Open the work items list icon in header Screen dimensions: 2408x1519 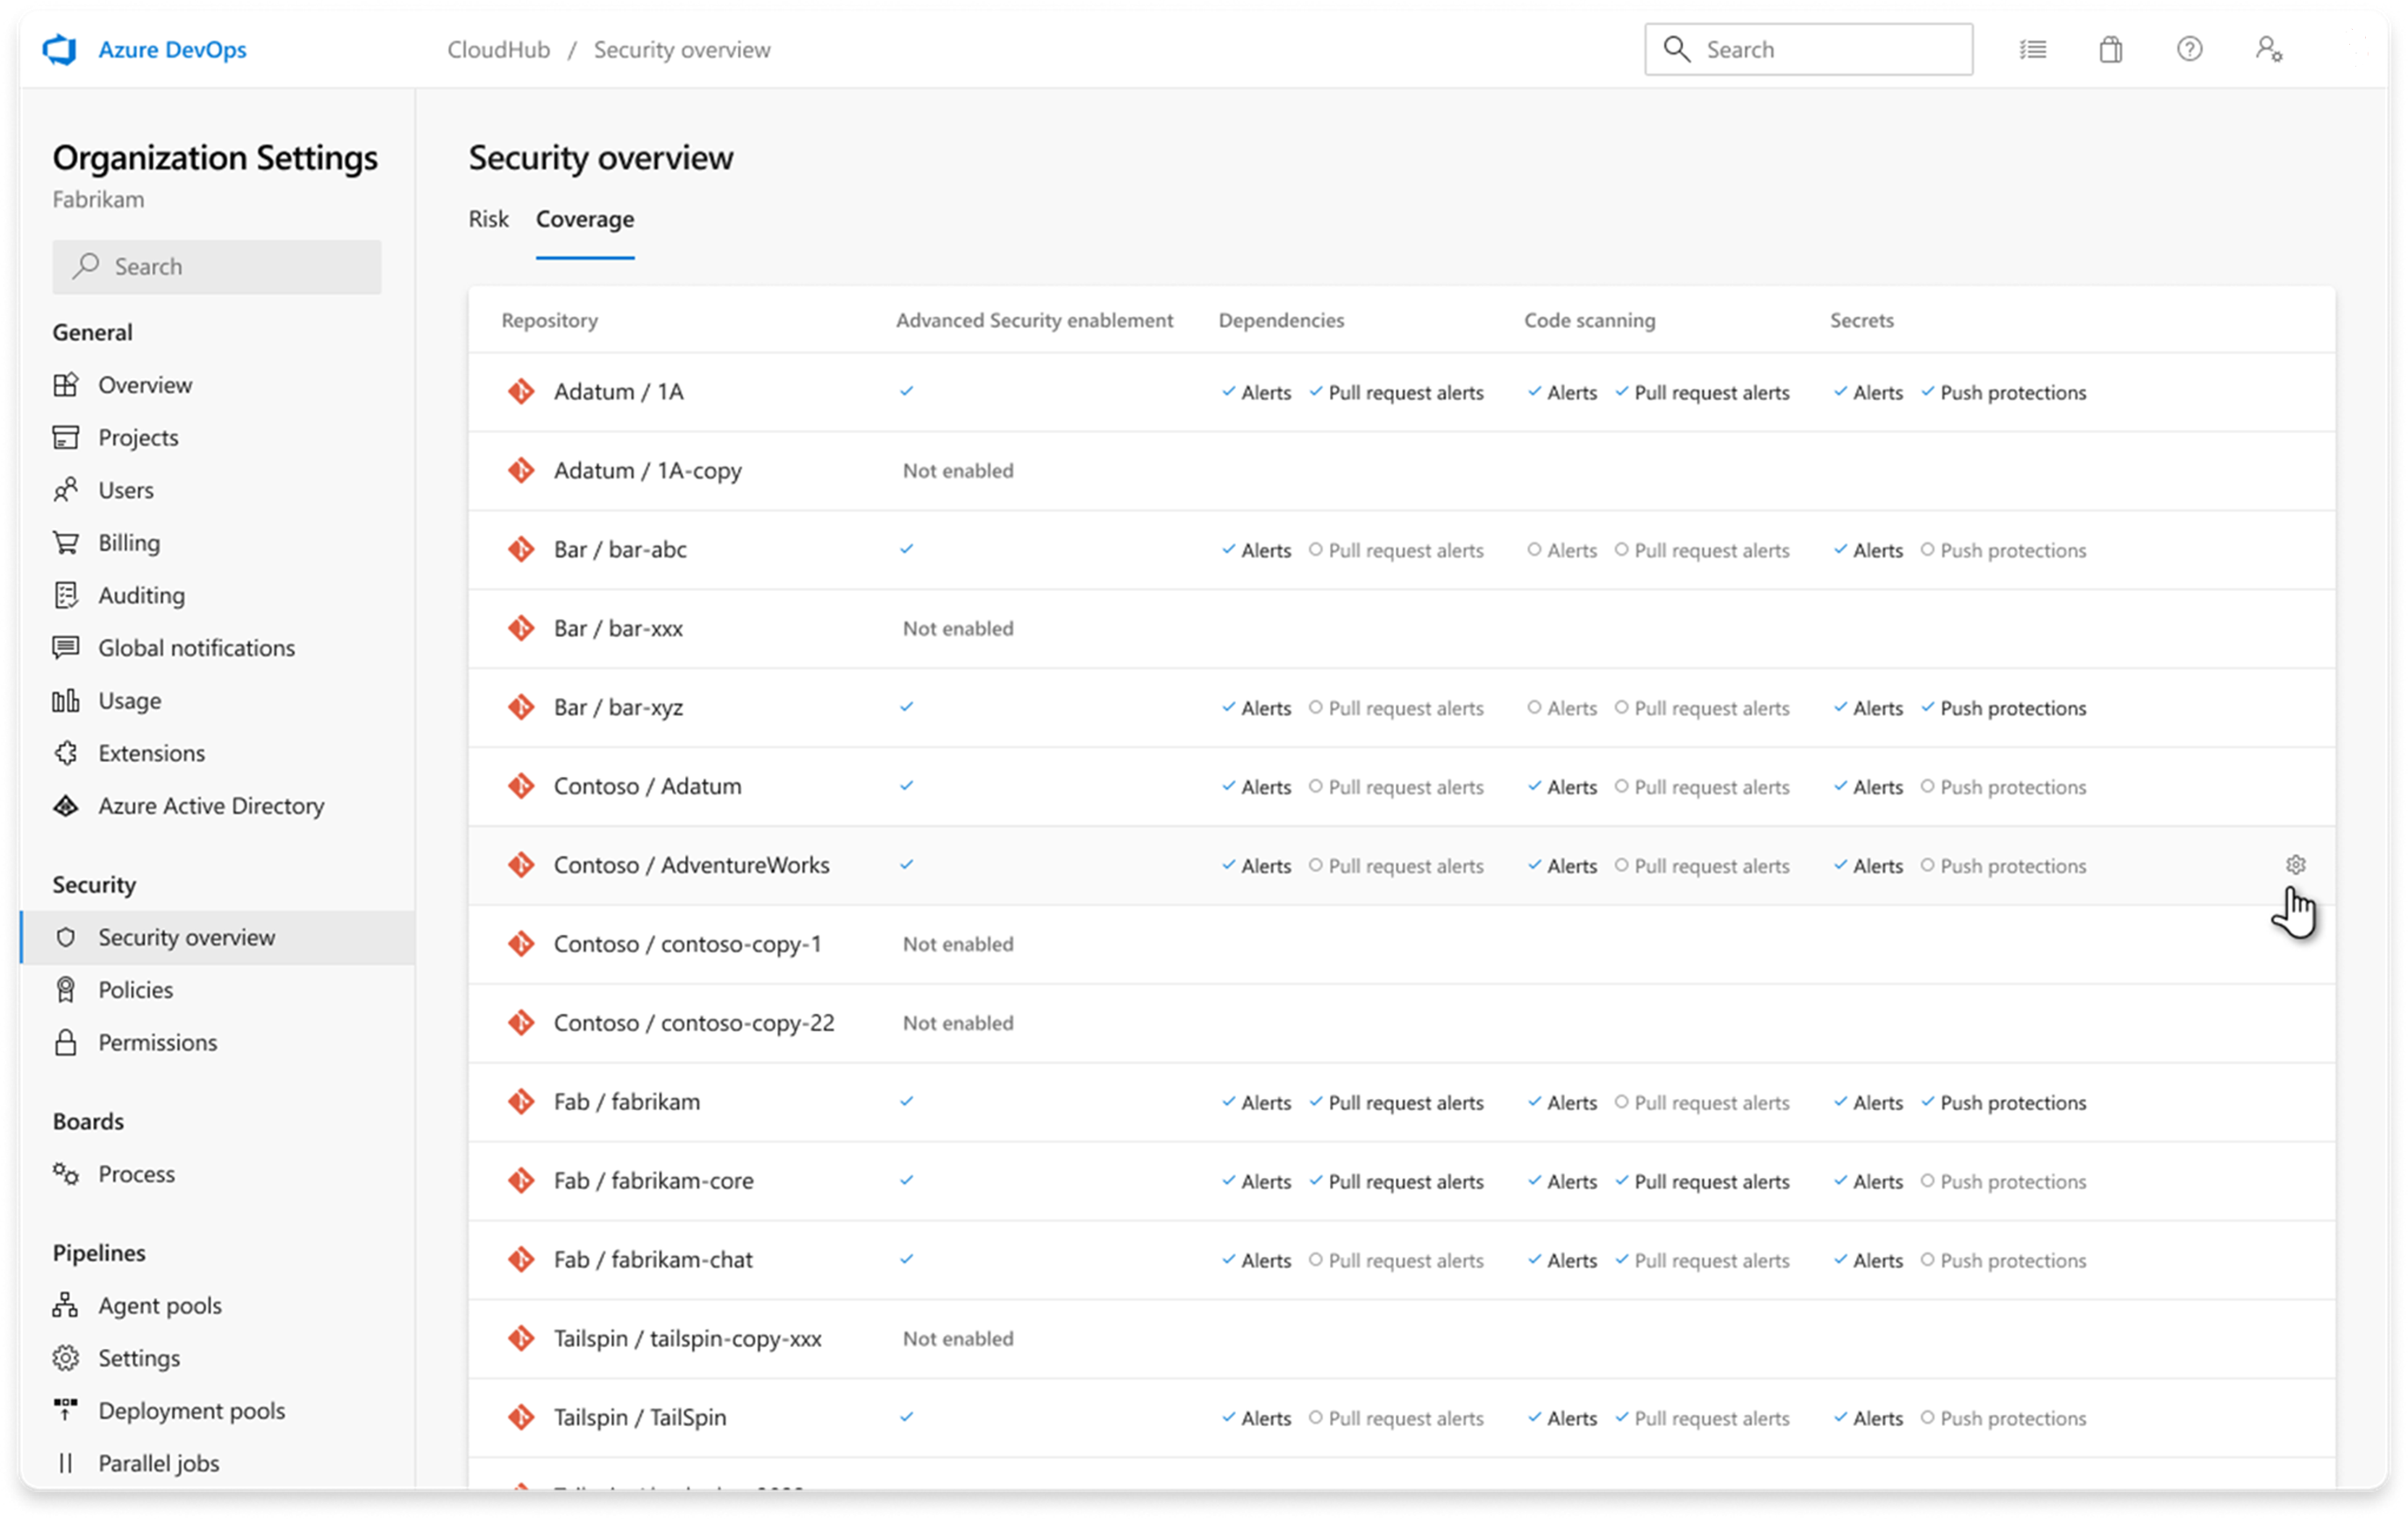(2032, 49)
